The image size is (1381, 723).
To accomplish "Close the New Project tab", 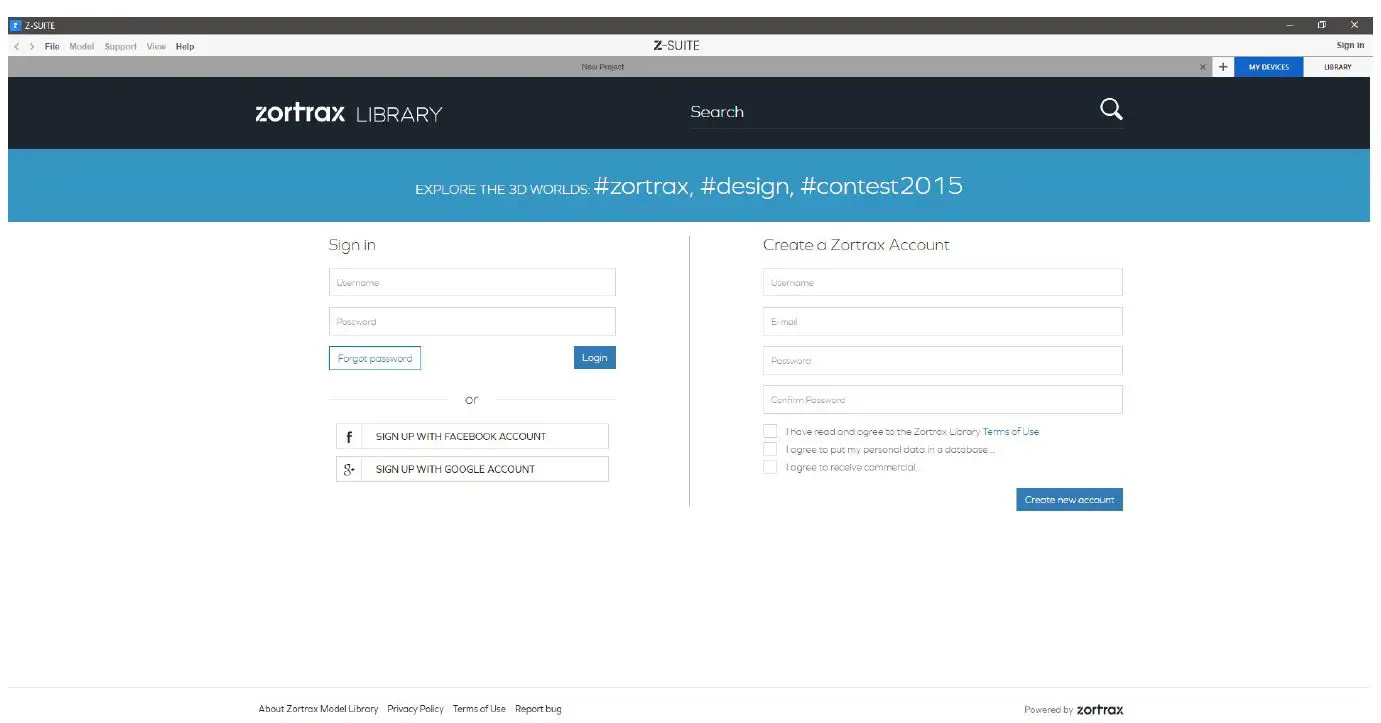I will pos(1203,66).
